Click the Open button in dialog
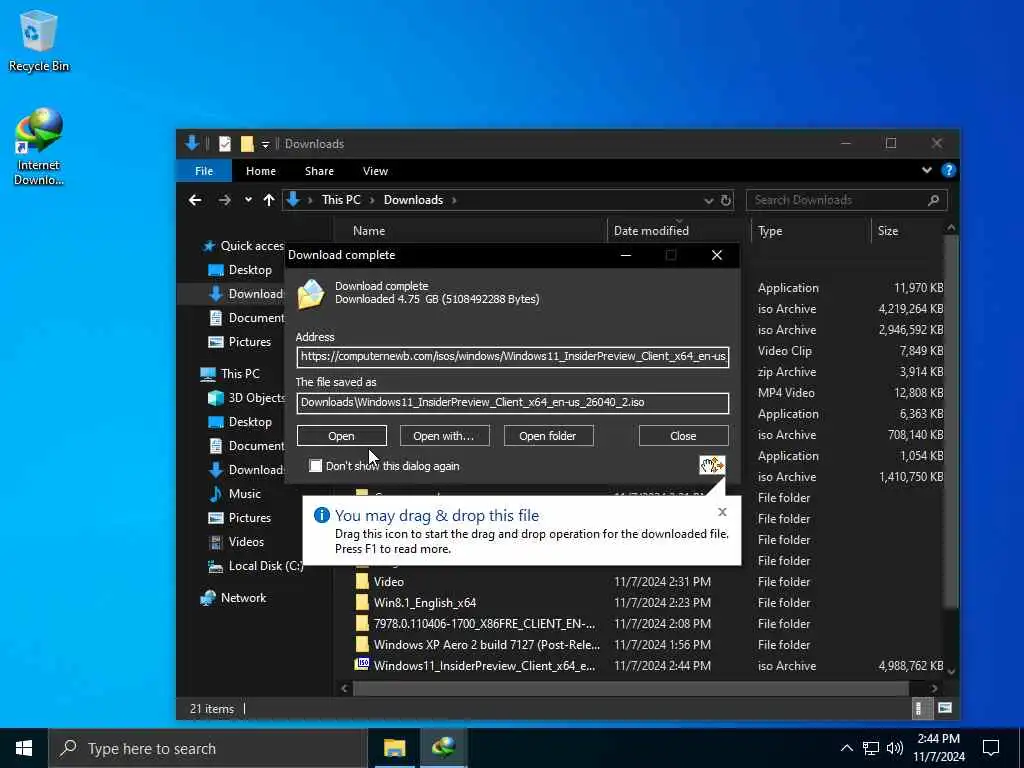Screen dimensions: 1024x768 click(x=342, y=436)
